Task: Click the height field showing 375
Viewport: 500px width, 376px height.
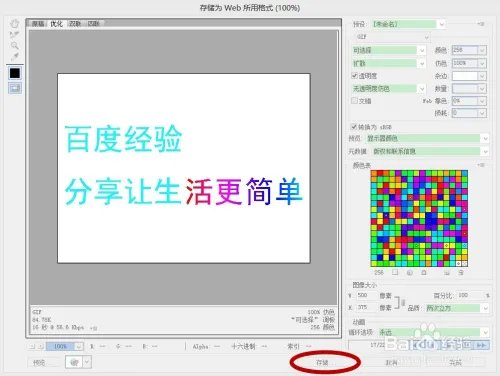Action: click(x=367, y=307)
